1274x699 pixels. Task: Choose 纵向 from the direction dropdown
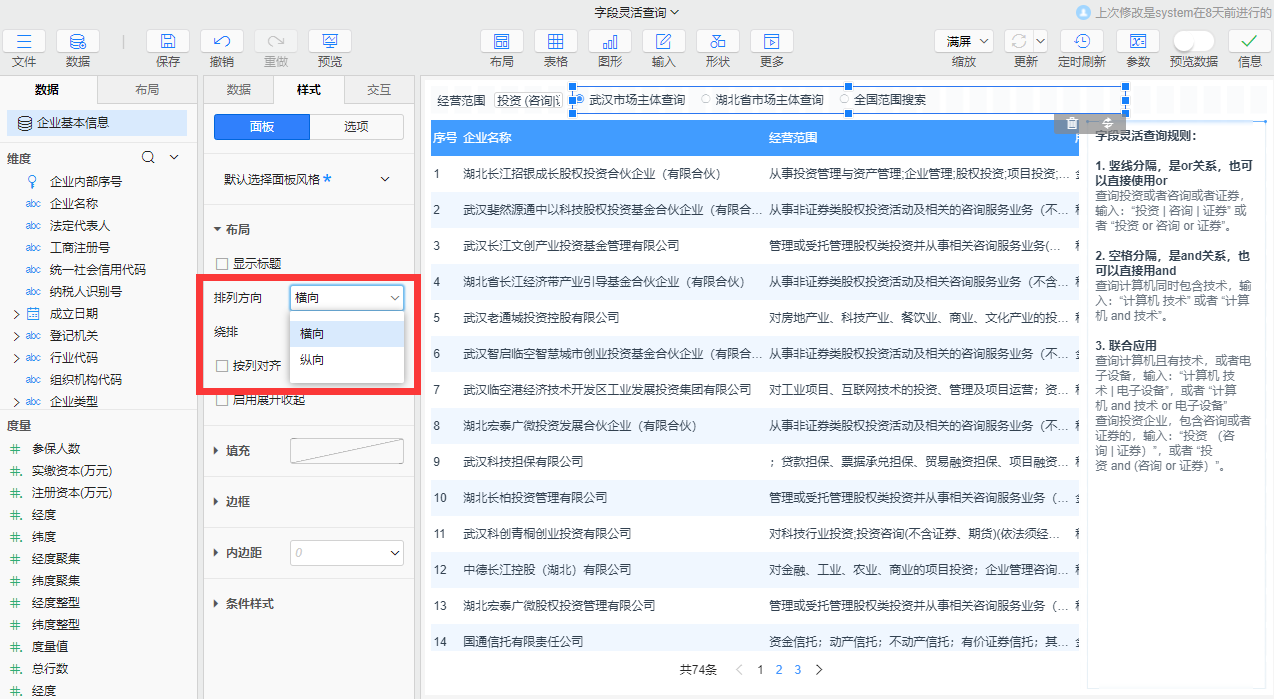coord(312,360)
